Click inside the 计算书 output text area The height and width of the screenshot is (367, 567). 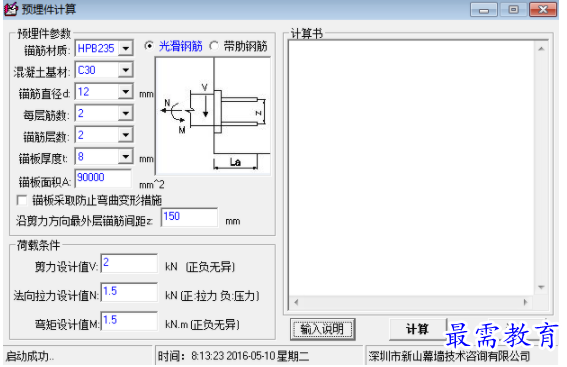412,168
